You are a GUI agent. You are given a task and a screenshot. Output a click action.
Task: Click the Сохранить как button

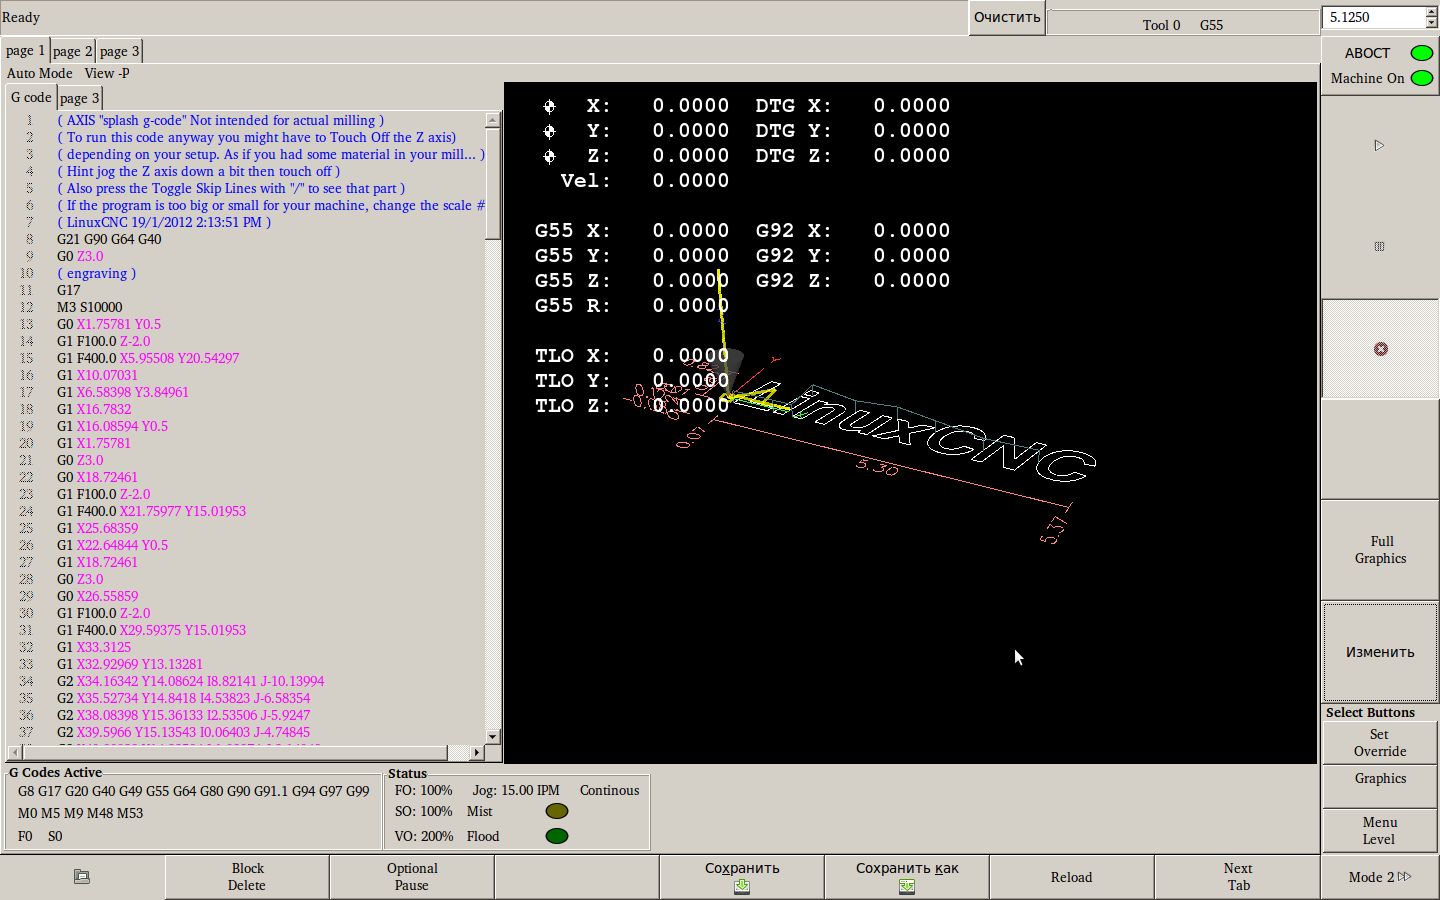click(x=907, y=877)
